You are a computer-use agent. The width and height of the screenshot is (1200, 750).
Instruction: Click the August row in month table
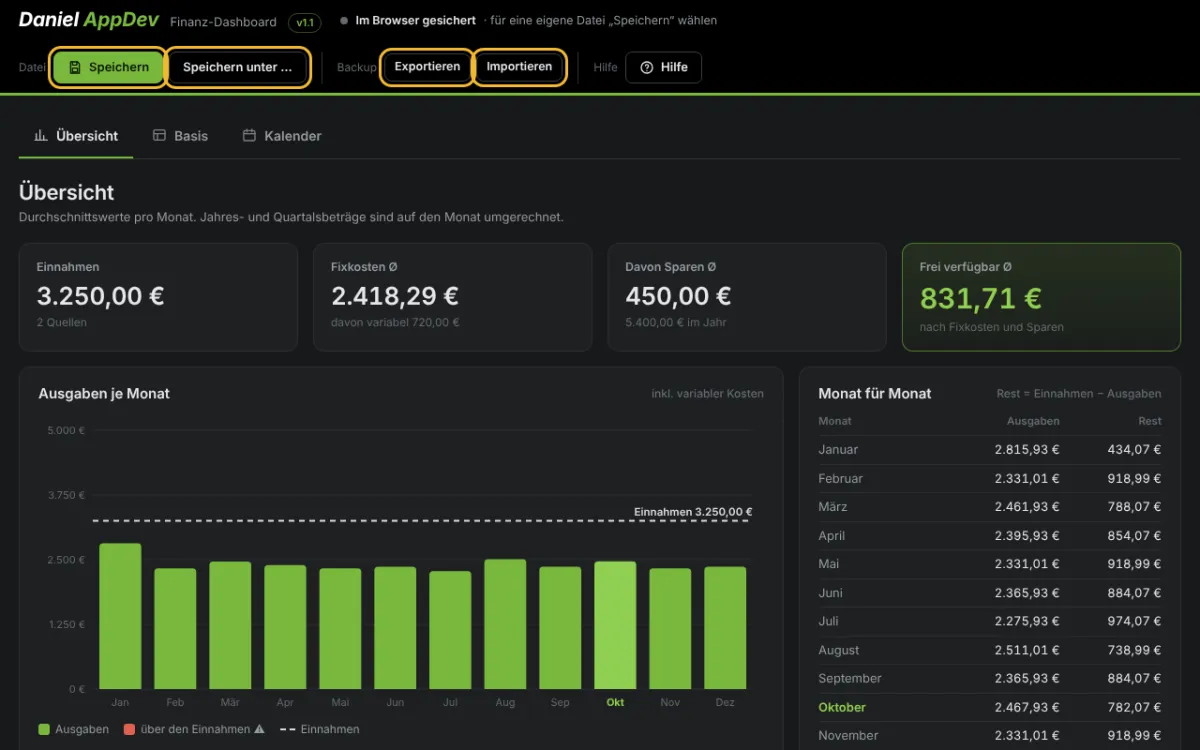[990, 650]
